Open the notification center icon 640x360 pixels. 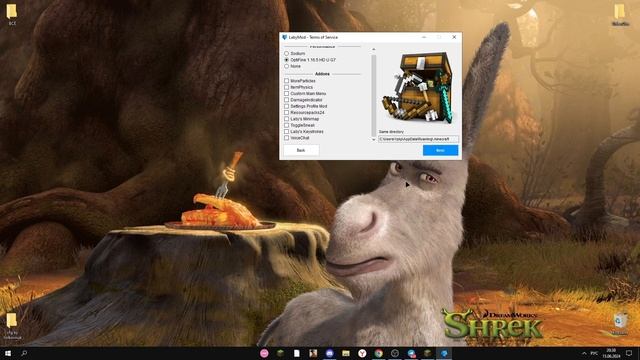tap(629, 353)
